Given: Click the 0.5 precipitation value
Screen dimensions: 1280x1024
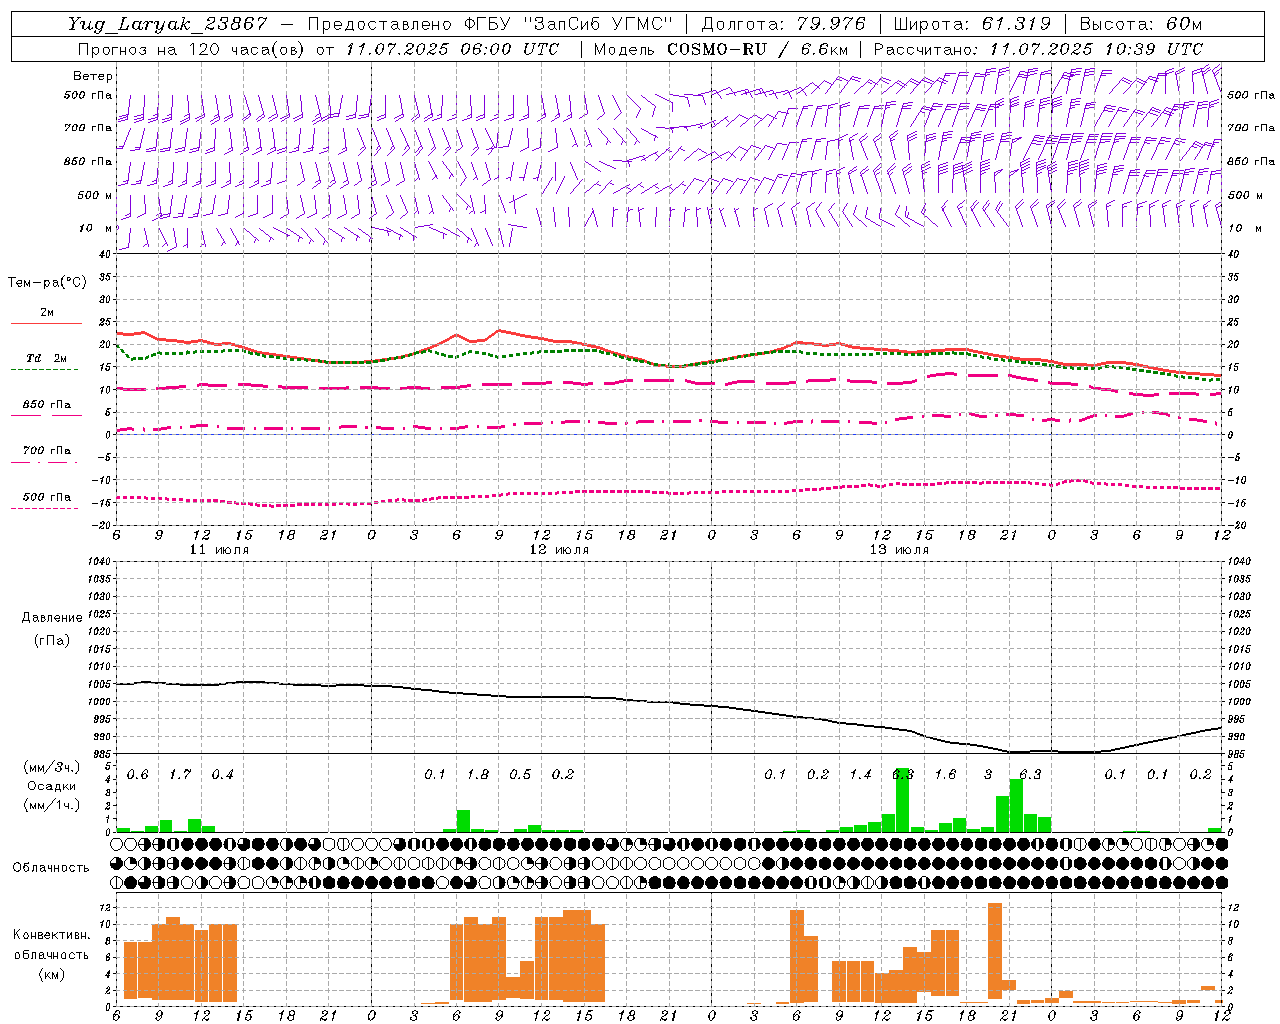Looking at the screenshot, I should click(x=520, y=775).
